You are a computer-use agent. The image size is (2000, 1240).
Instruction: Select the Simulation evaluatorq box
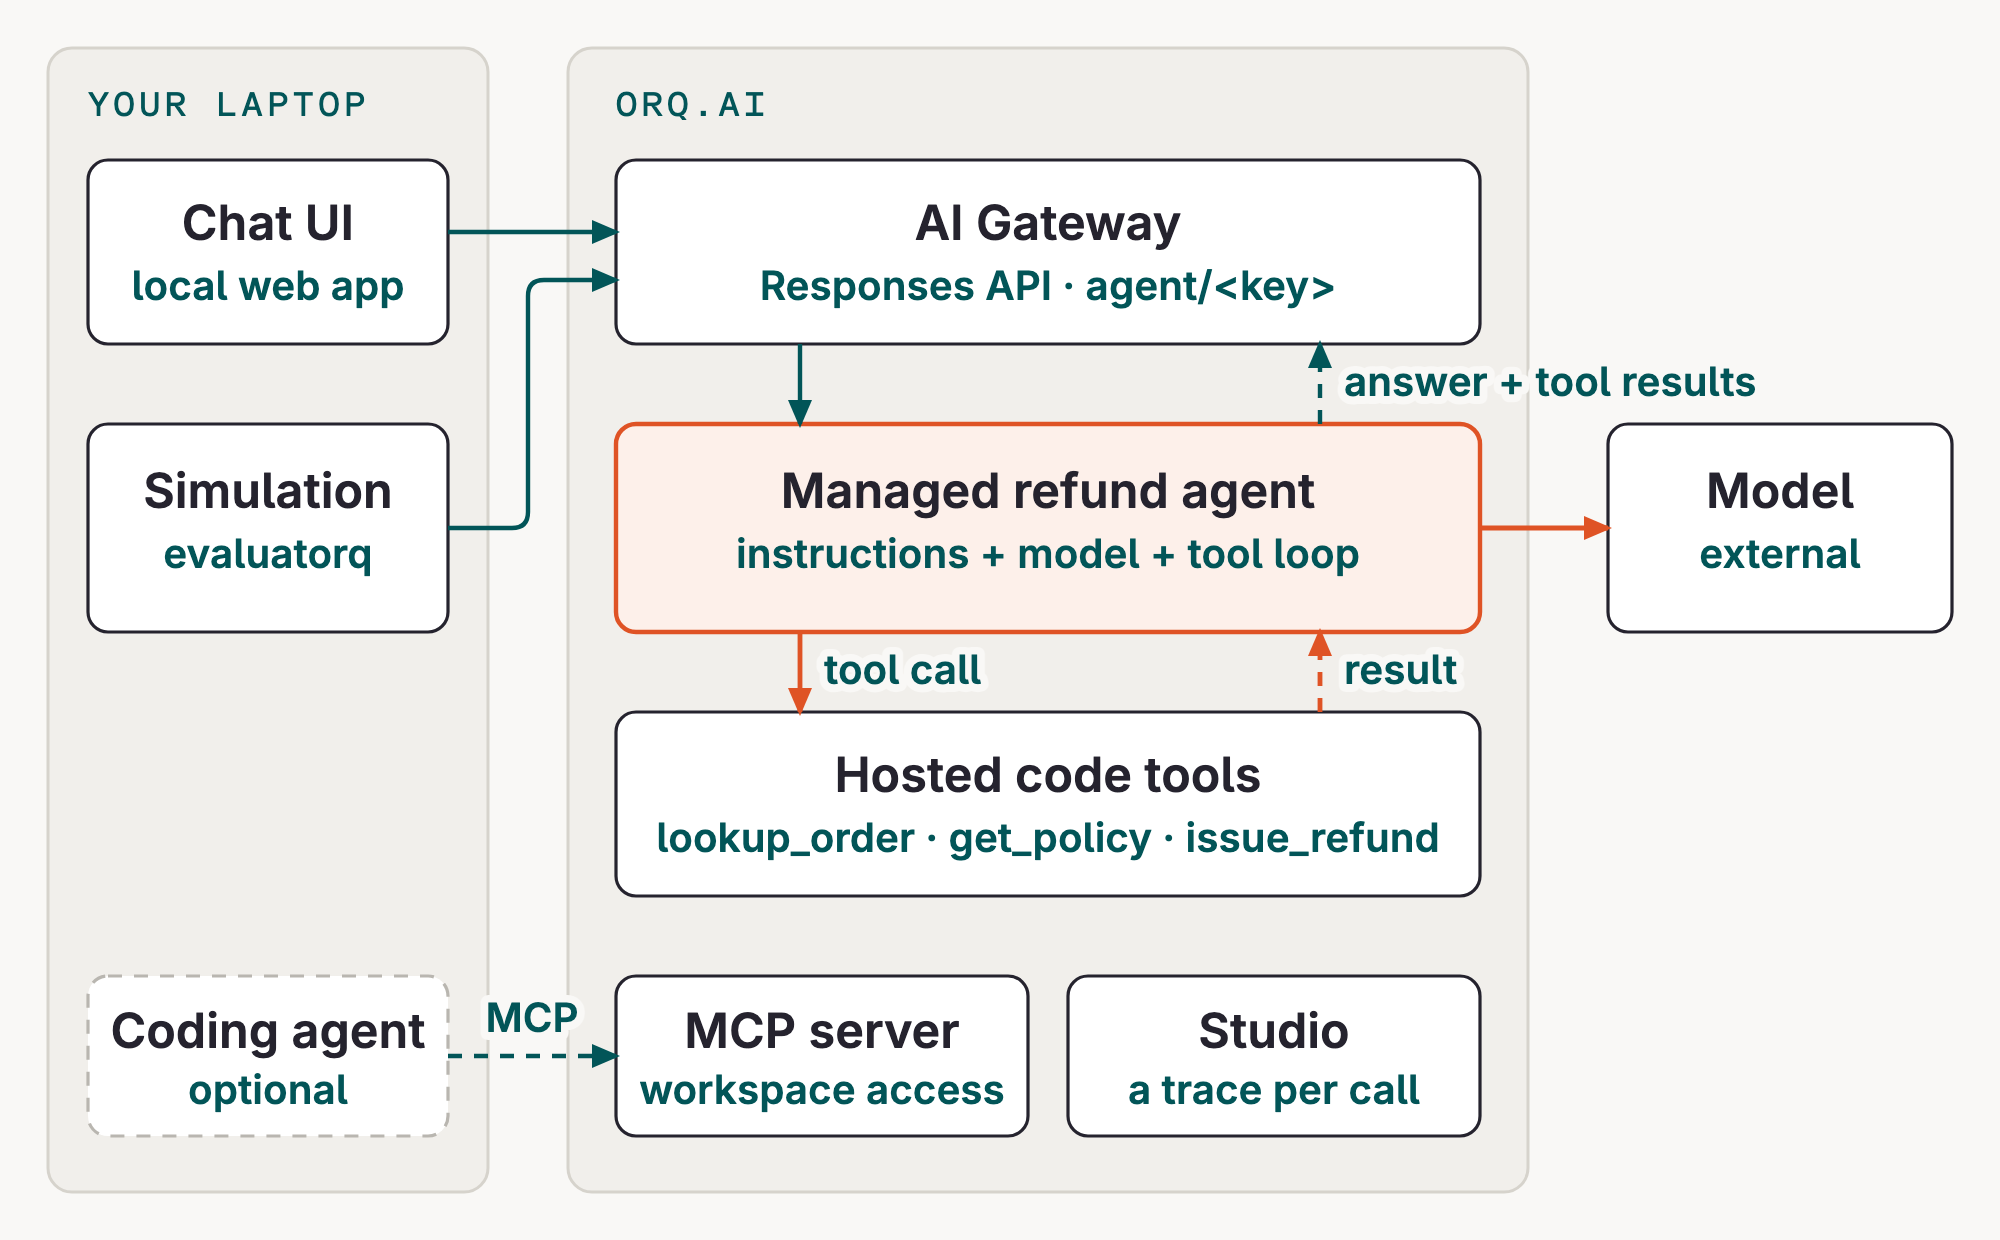point(268,528)
